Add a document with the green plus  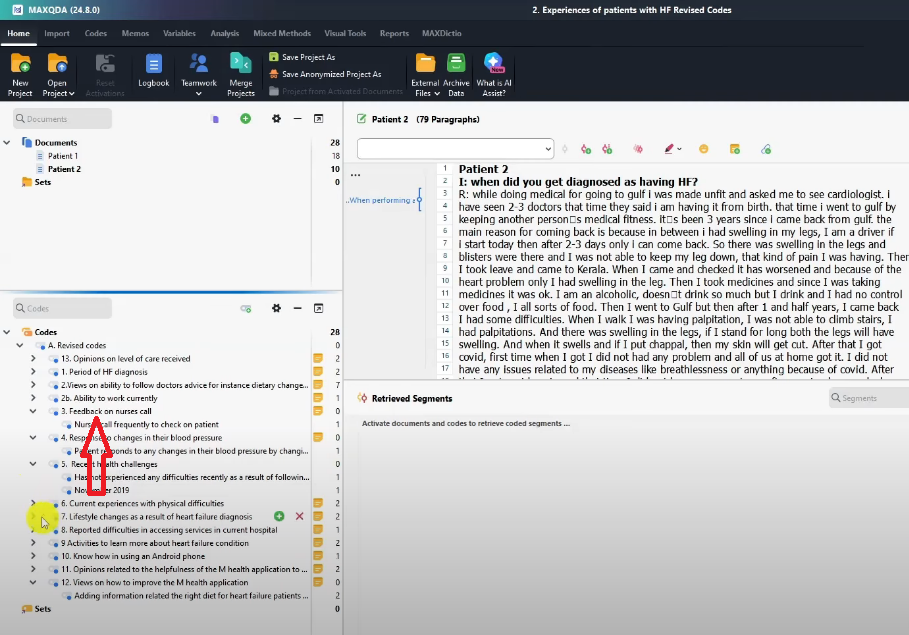point(246,119)
